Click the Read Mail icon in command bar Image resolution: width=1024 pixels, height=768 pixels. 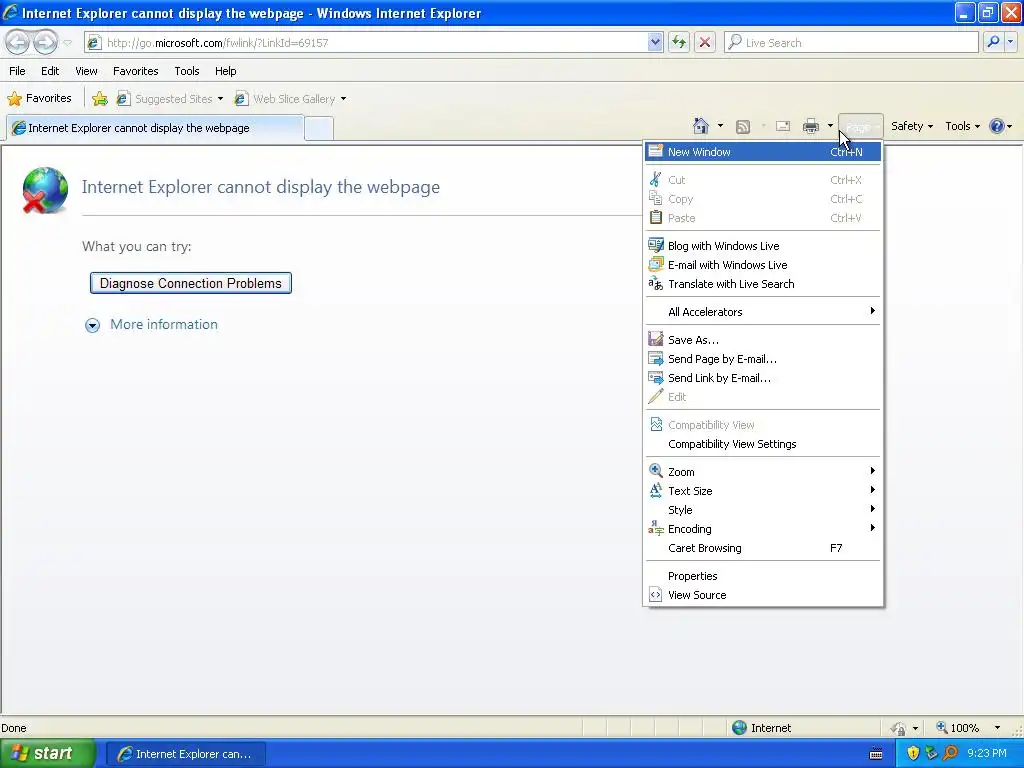(x=782, y=126)
